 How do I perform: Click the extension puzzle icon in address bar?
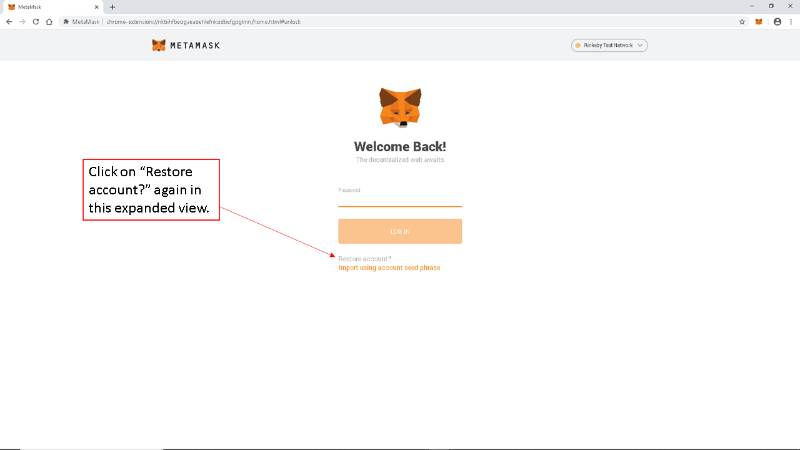pos(66,22)
